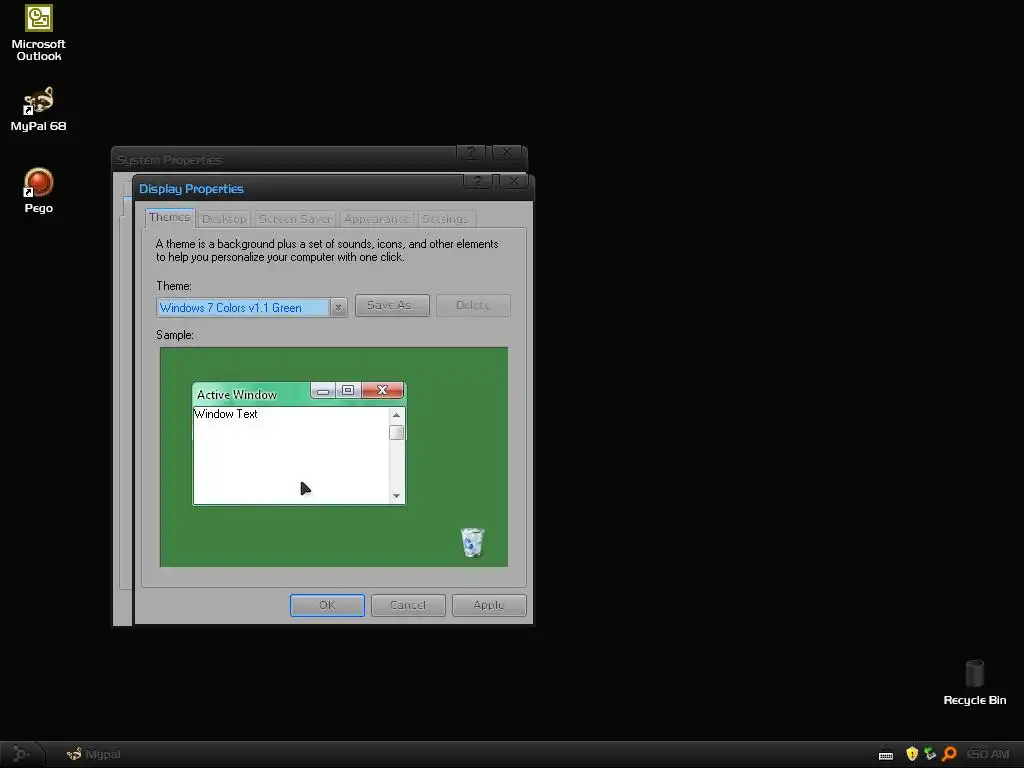Switch to the Settings tab
1024x768 pixels.
point(445,219)
